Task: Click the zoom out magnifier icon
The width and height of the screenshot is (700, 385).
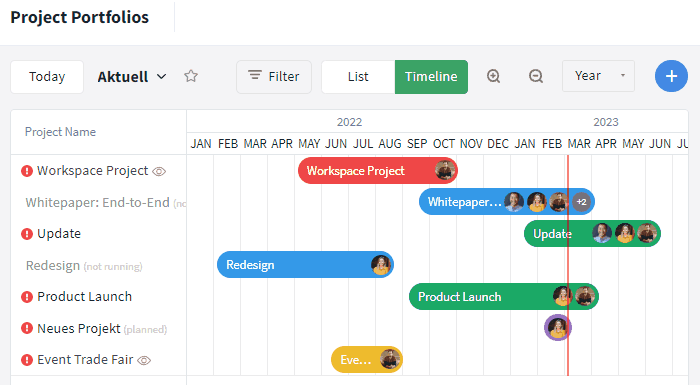Action: click(536, 76)
